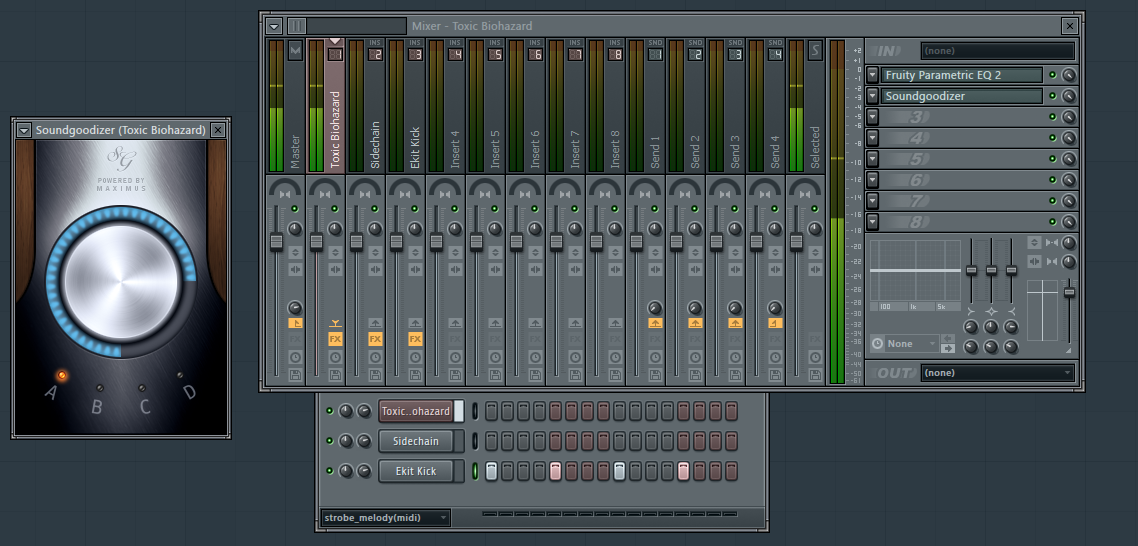This screenshot has height=546, width=1138.
Task: Click the save disk icon on Master track
Action: [x=295, y=375]
